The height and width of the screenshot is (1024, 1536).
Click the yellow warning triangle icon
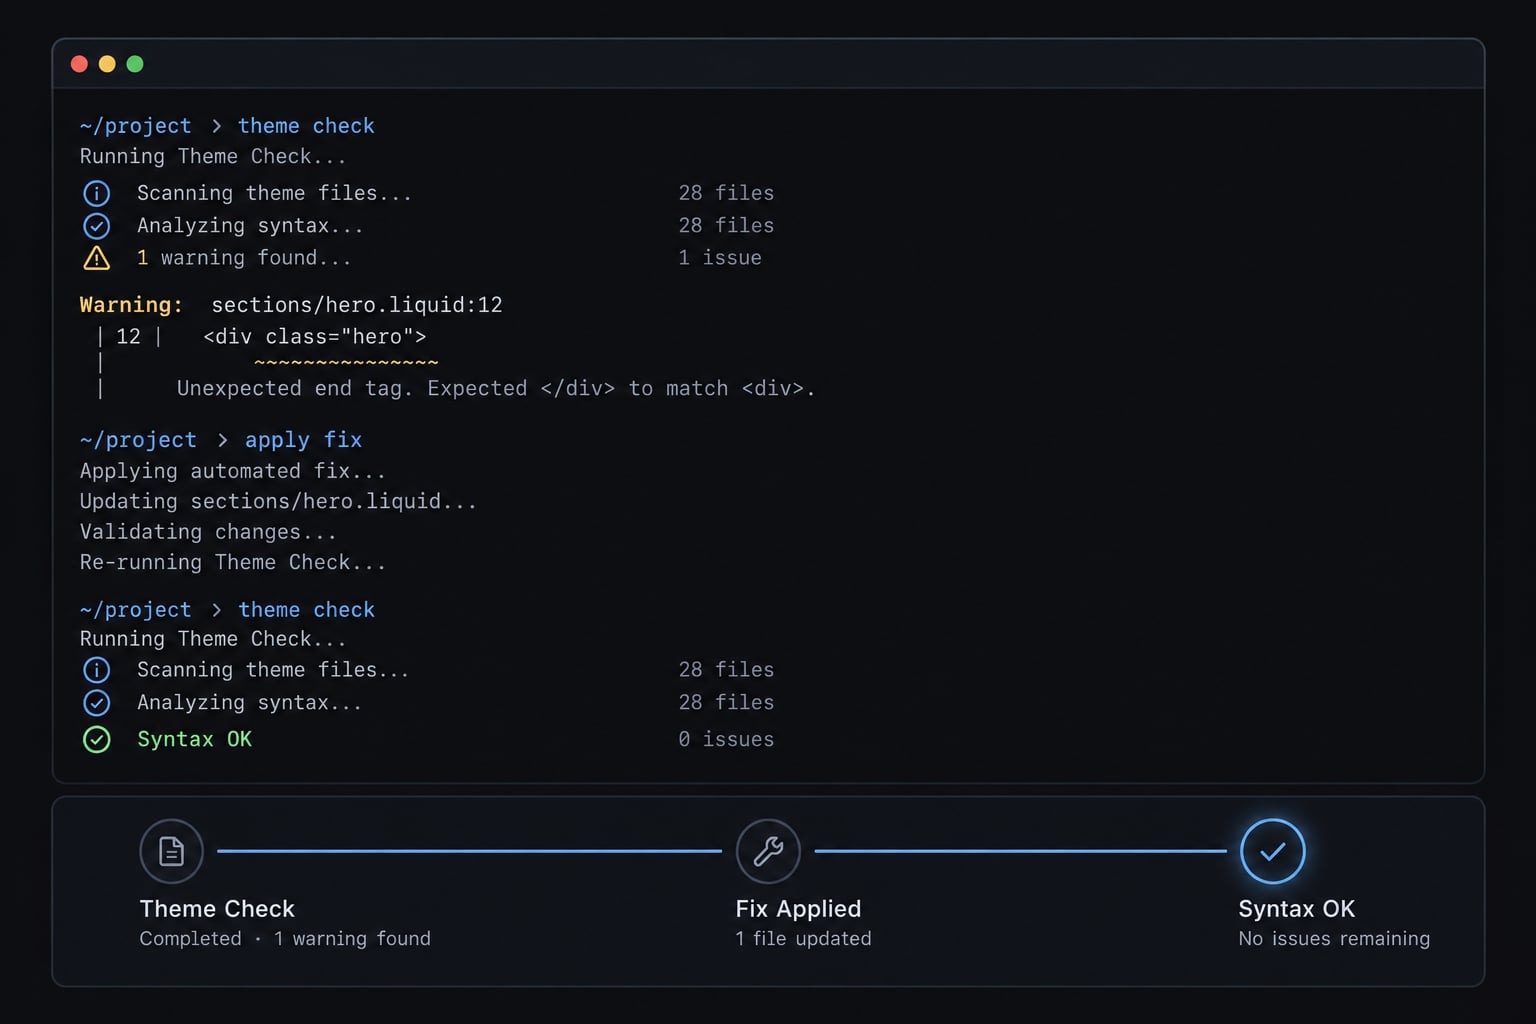[x=96, y=258]
